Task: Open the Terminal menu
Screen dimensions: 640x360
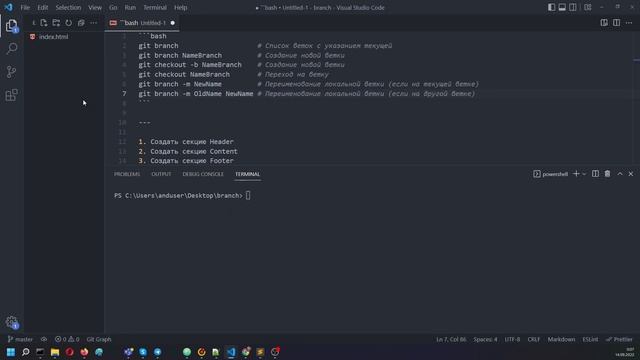Action: 155,7
